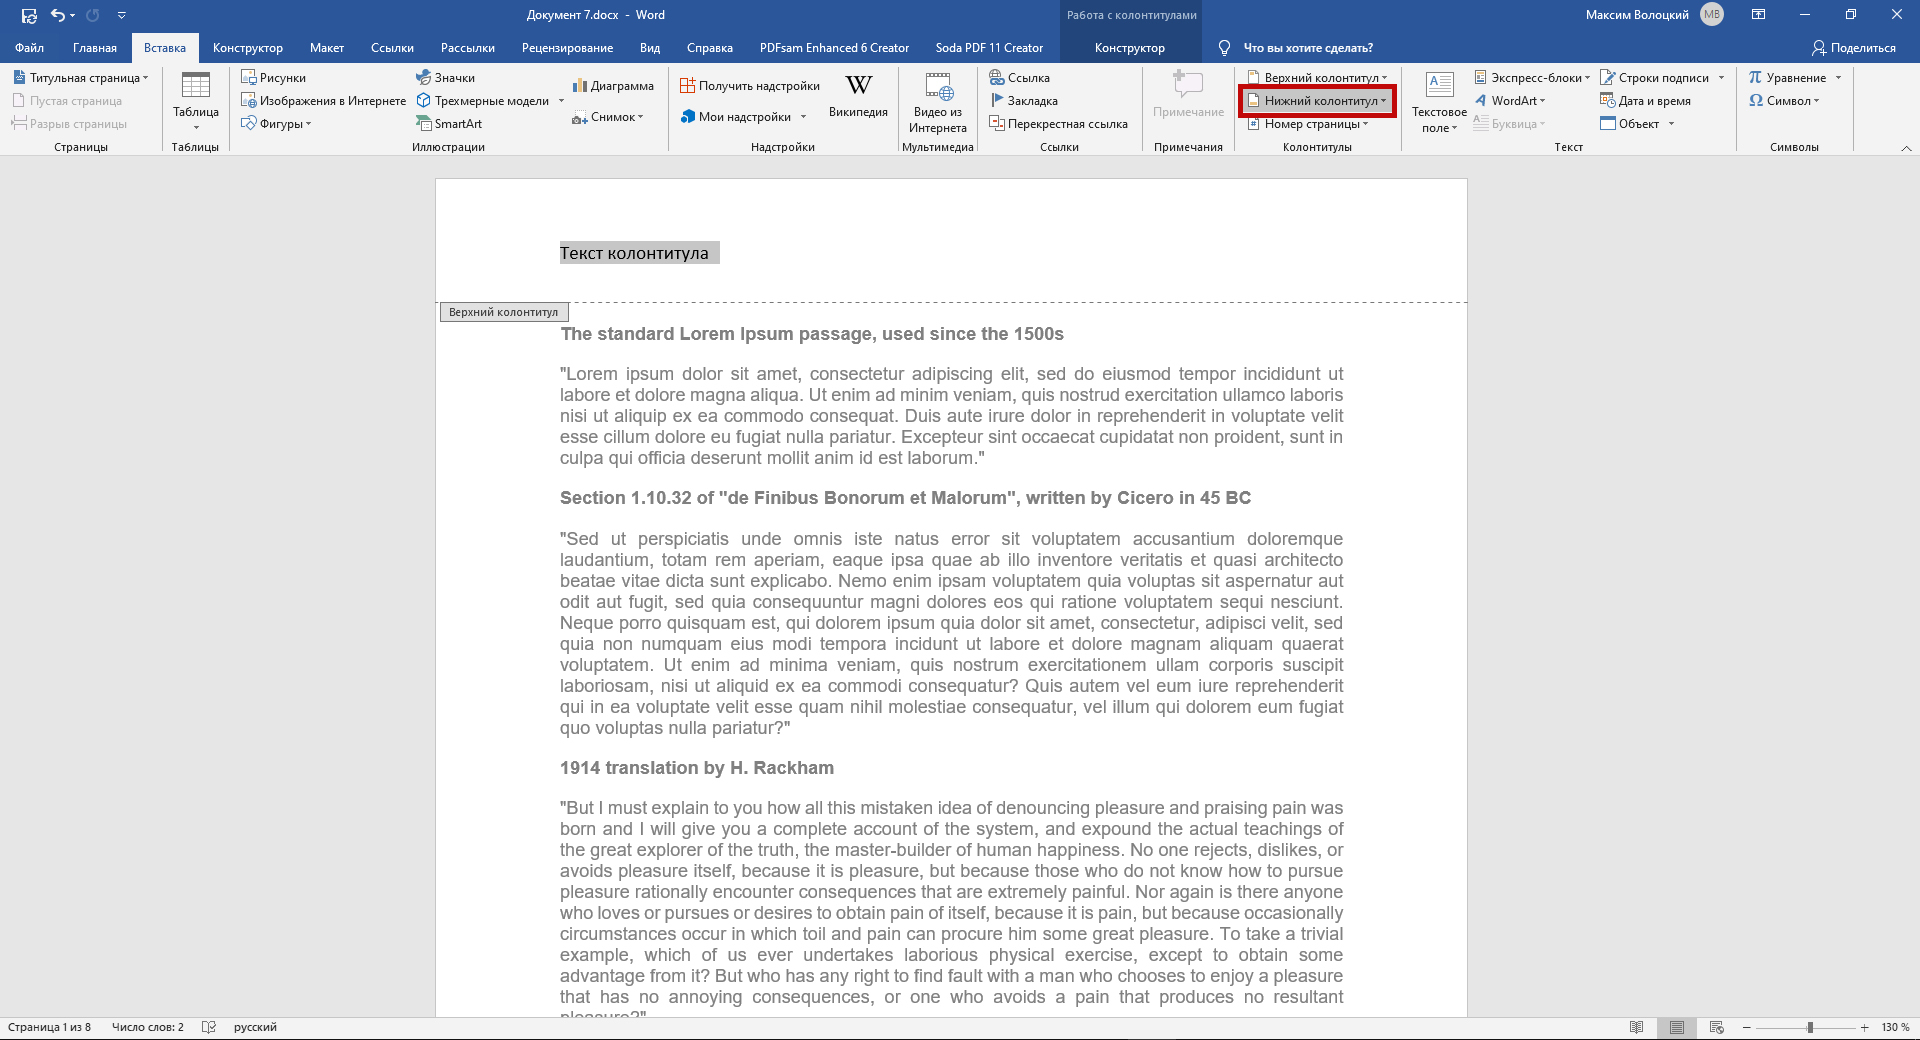Open Footer (Нижний колонтитул) dropdown
1920x1040 pixels.
click(1317, 100)
